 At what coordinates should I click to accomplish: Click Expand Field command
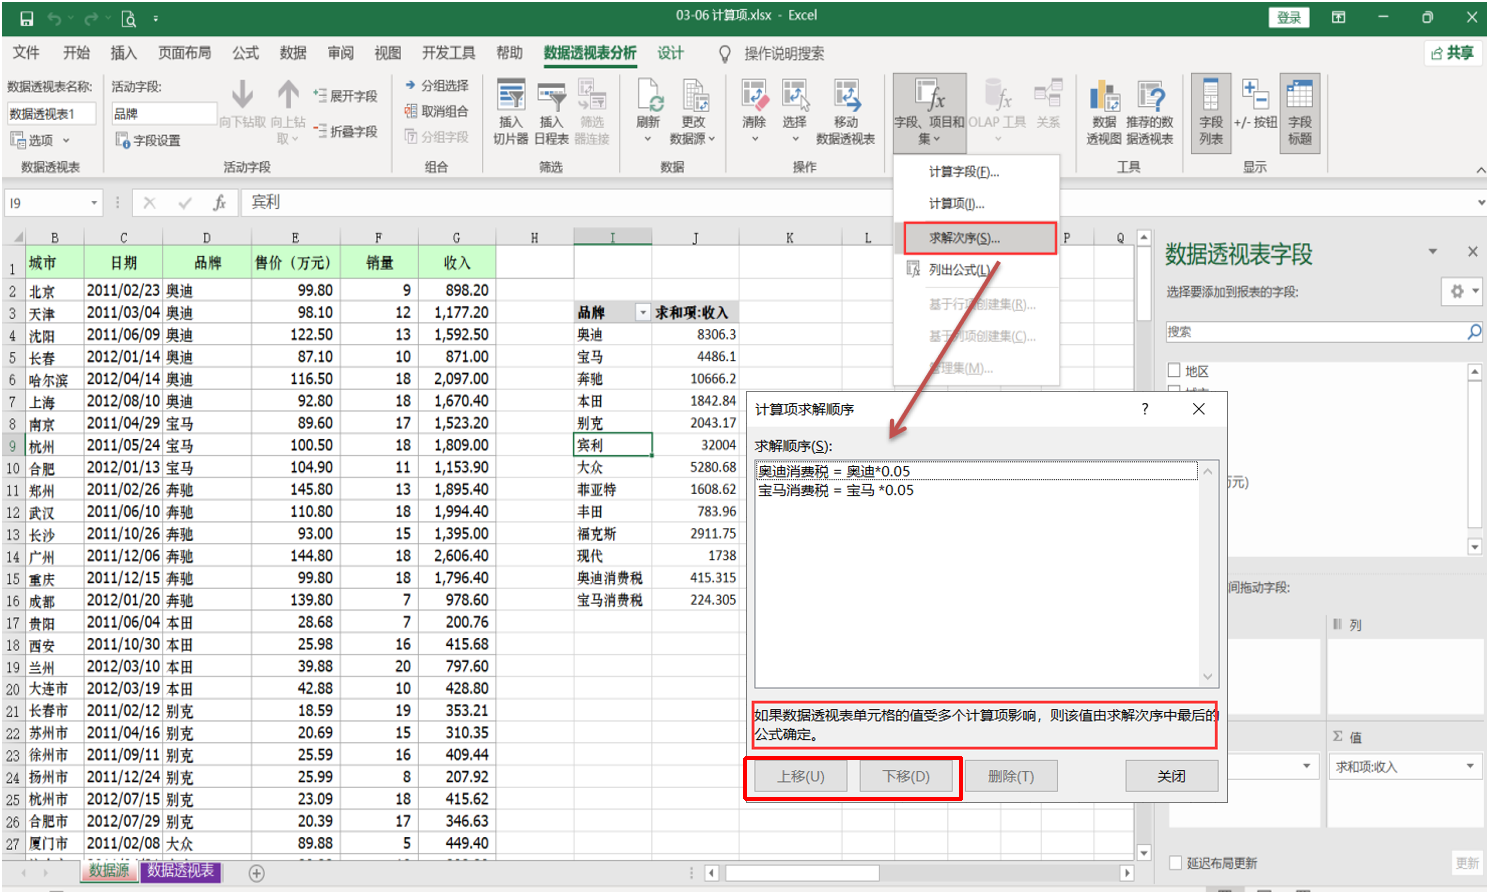point(345,96)
